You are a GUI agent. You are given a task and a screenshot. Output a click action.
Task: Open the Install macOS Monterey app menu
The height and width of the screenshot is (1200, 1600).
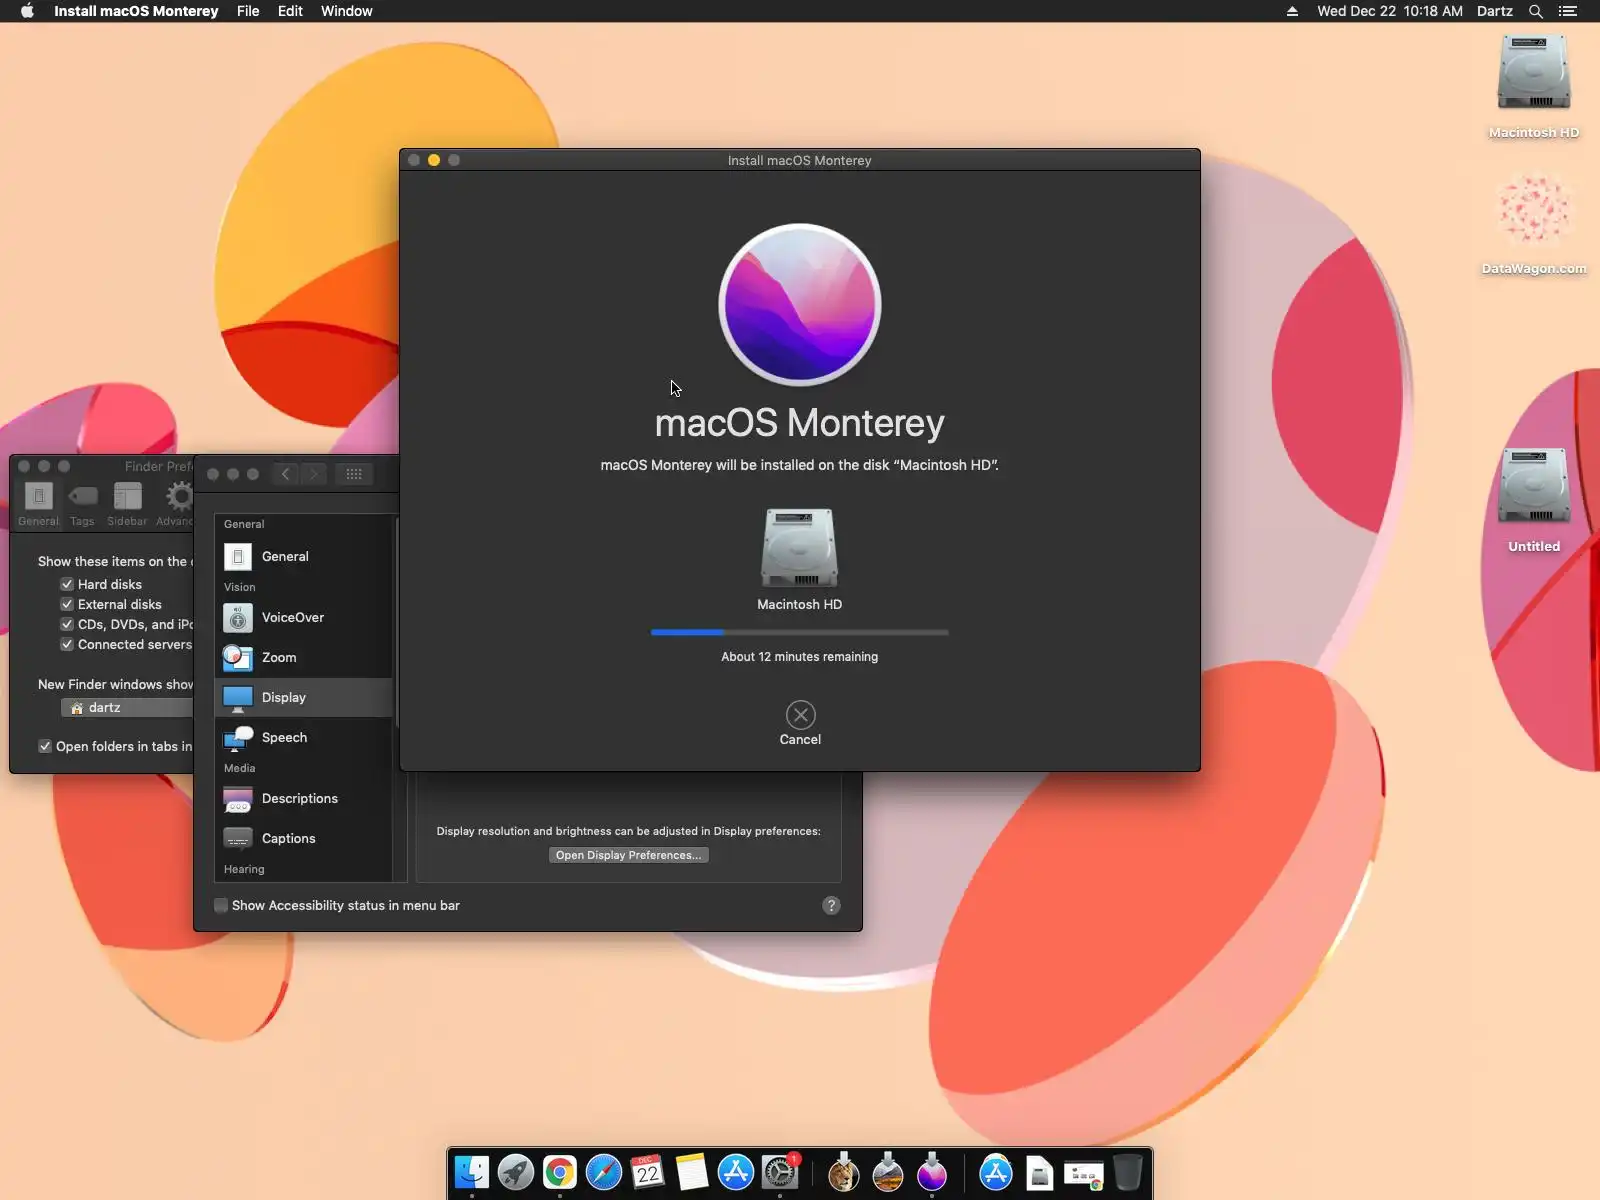pos(136,11)
